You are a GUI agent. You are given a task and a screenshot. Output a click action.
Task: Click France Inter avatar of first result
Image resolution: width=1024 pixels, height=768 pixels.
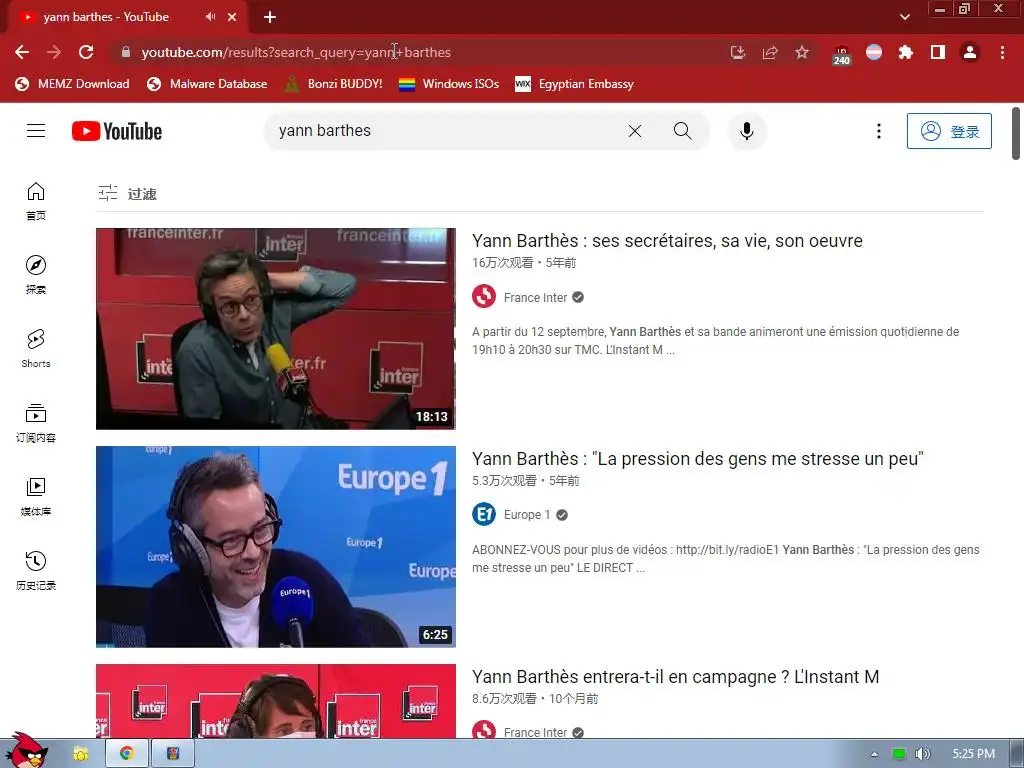click(x=484, y=296)
